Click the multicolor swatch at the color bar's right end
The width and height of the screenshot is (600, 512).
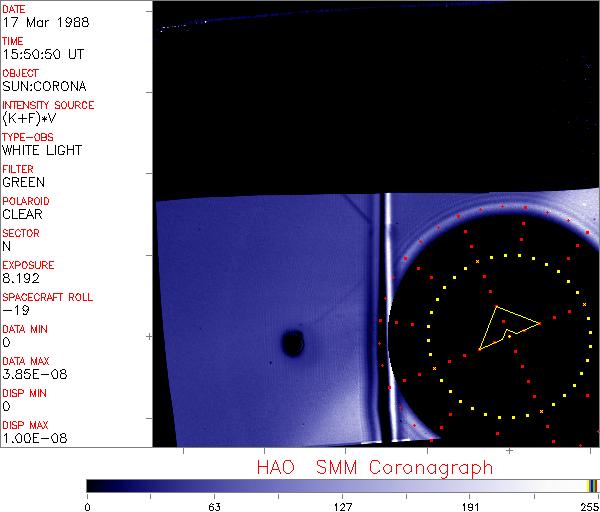[x=593, y=485]
